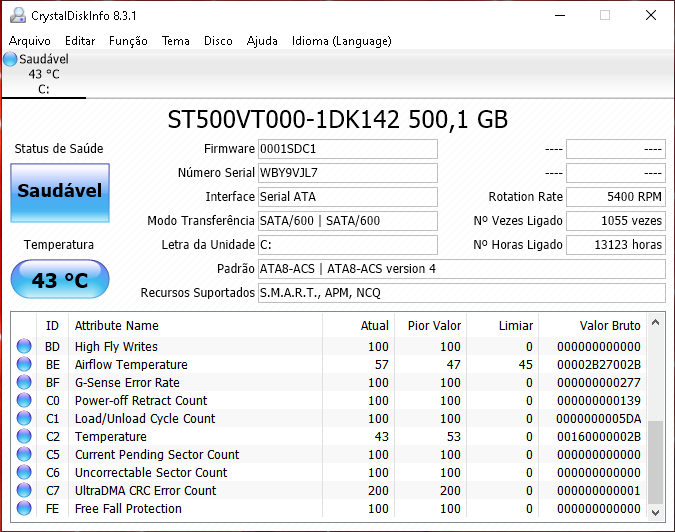Click status orb of Load/Unload Cycle Count row

(x=24, y=418)
